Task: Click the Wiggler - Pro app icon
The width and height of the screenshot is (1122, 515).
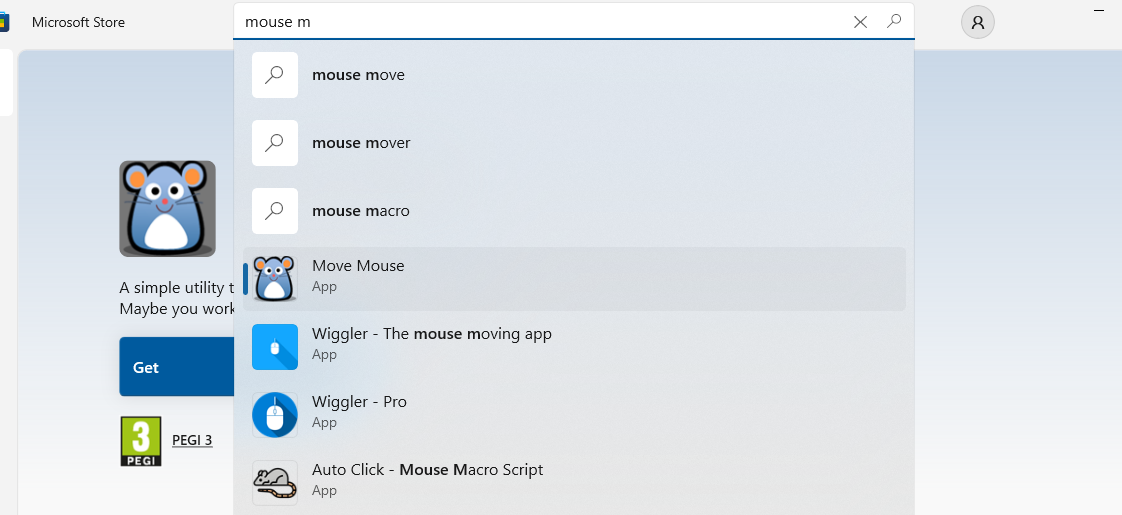Action: point(275,415)
